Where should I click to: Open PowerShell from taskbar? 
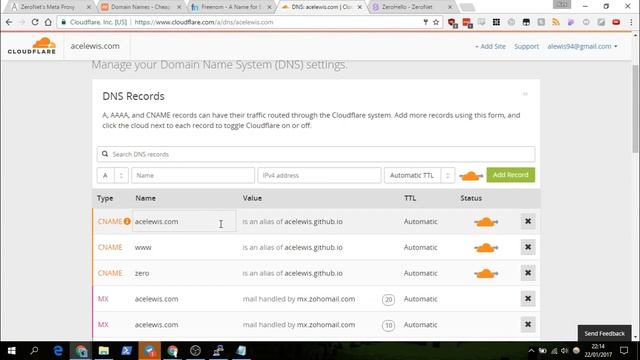(127, 350)
